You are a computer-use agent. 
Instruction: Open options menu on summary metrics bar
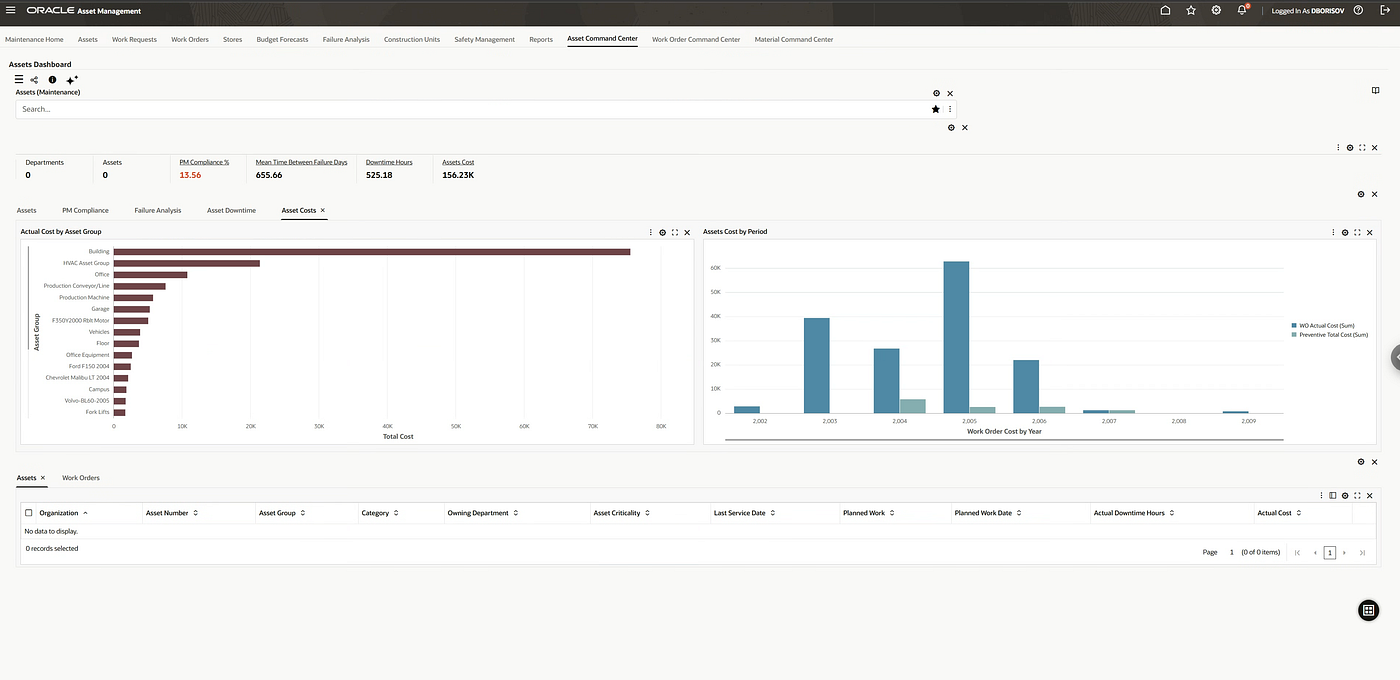[x=1338, y=147]
